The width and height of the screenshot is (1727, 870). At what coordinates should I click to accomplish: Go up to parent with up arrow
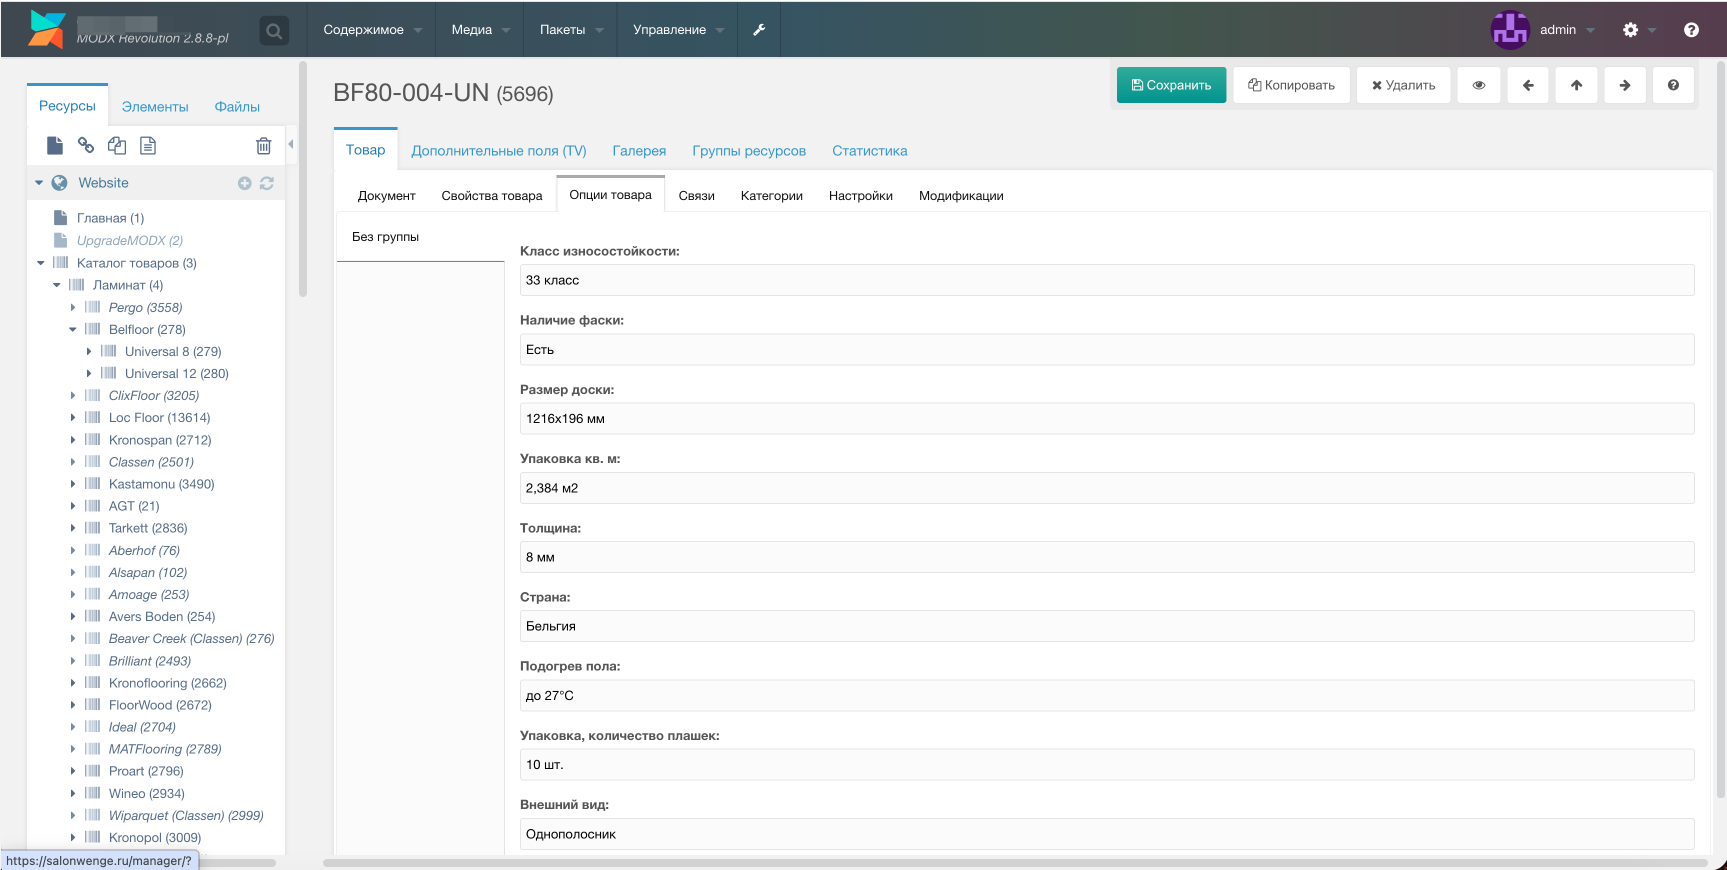(1577, 85)
